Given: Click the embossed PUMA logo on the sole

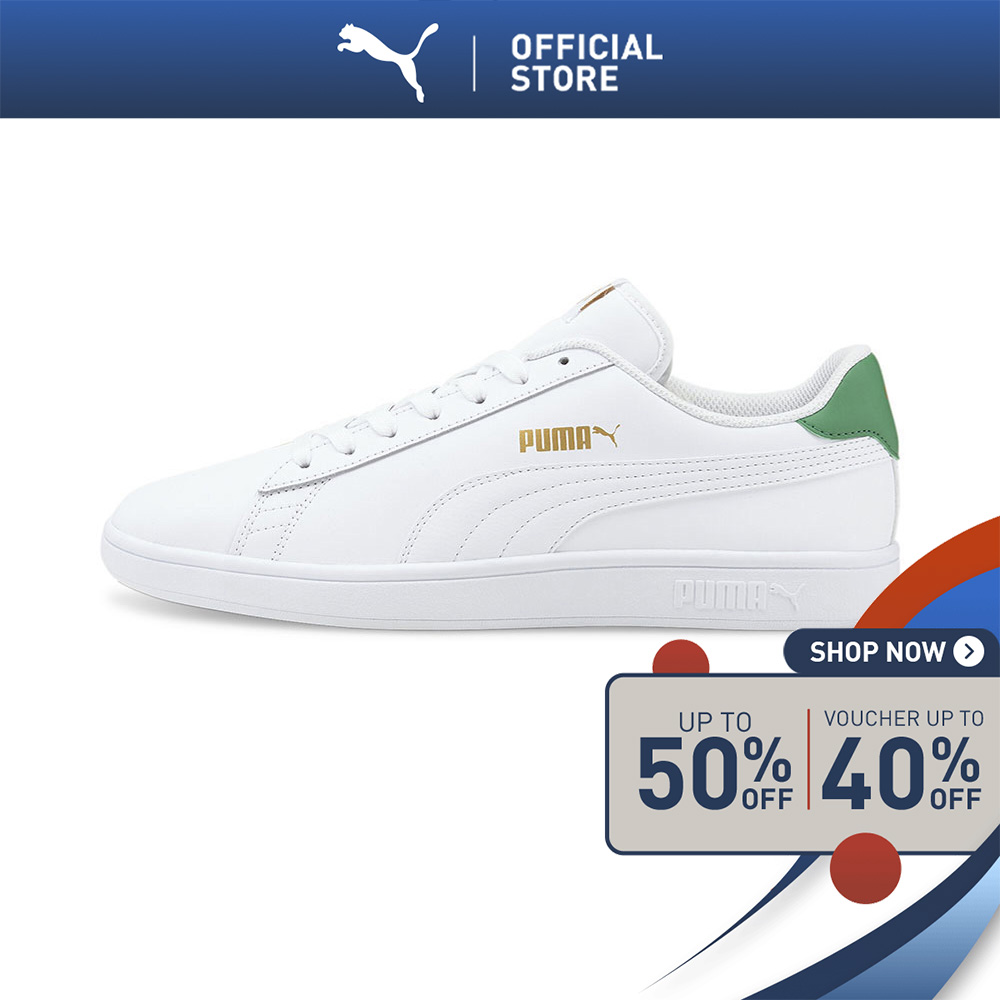Looking at the screenshot, I should [x=739, y=594].
